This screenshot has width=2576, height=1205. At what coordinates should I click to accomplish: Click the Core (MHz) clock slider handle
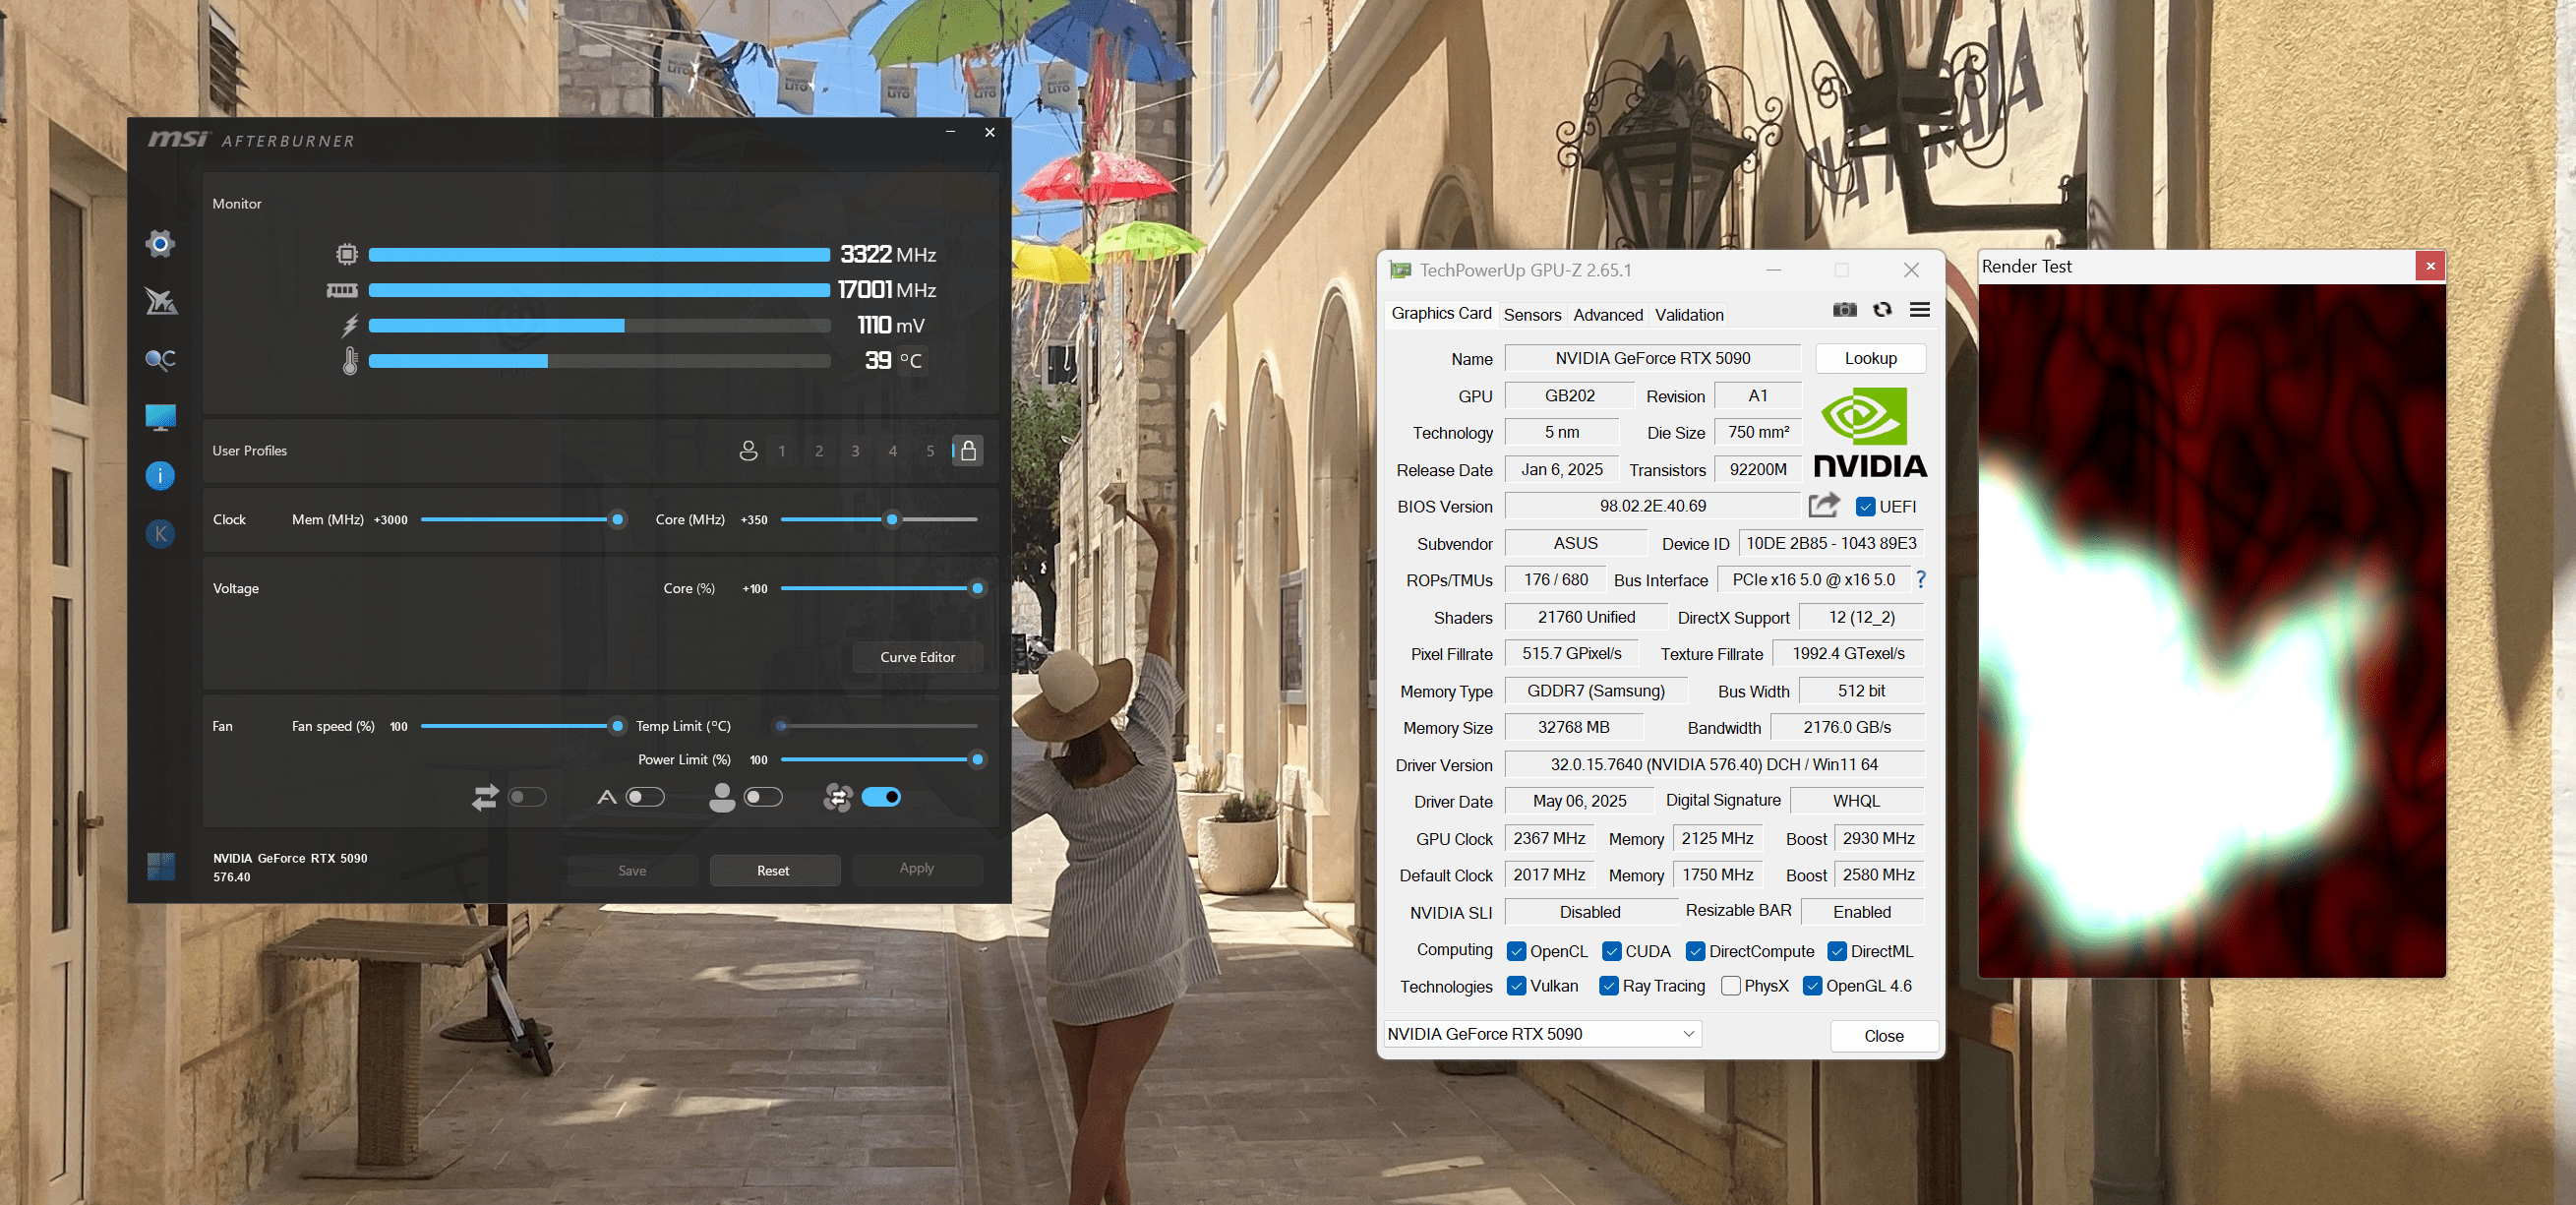pos(892,520)
